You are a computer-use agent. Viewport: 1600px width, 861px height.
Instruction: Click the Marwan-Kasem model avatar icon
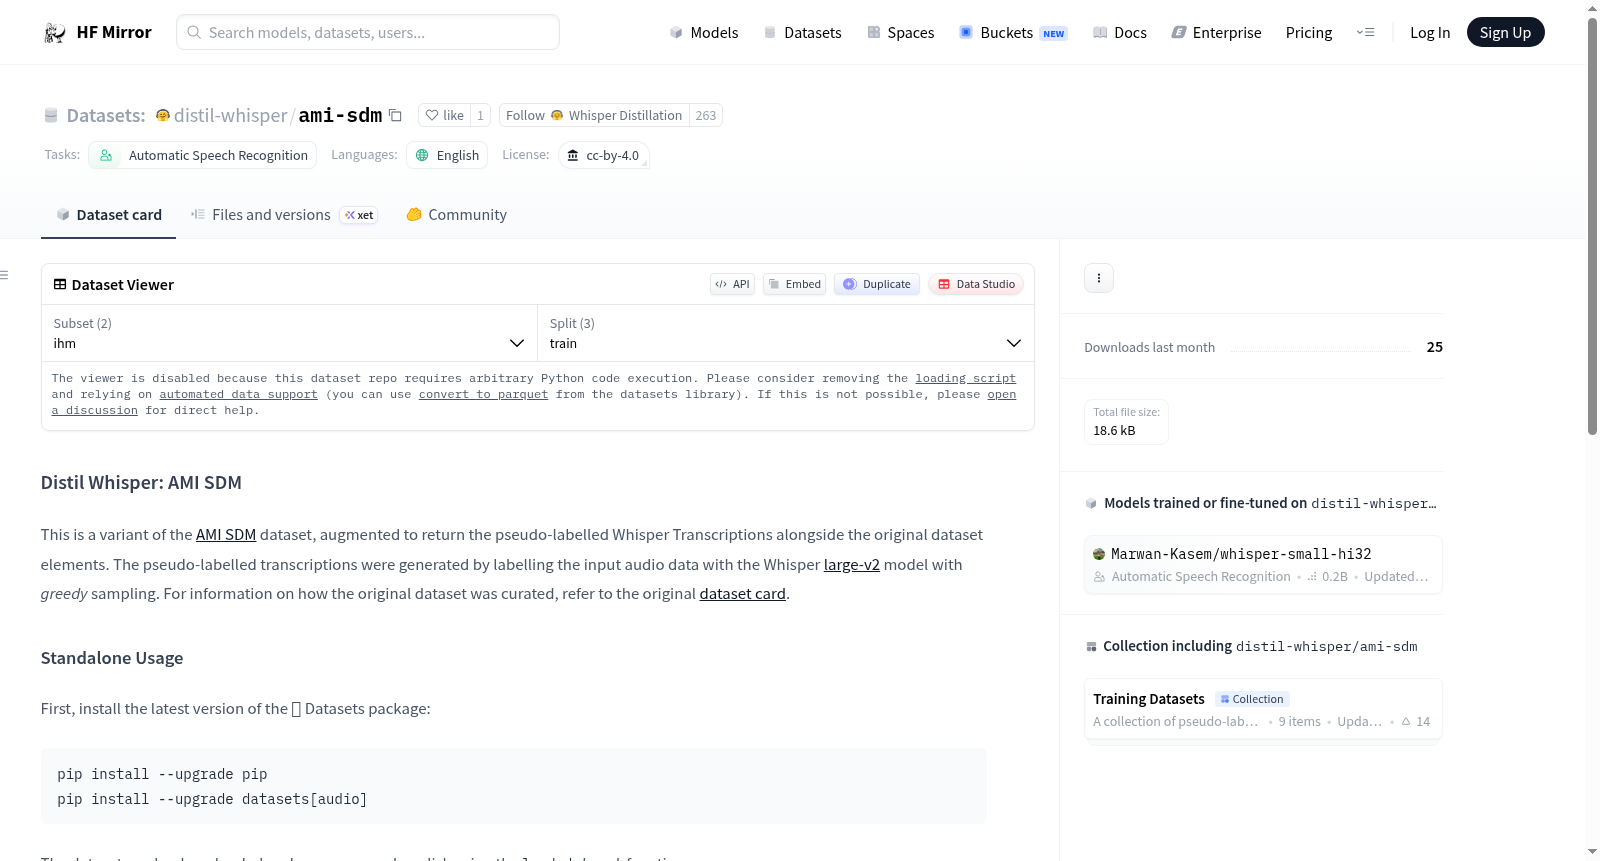coord(1099,554)
